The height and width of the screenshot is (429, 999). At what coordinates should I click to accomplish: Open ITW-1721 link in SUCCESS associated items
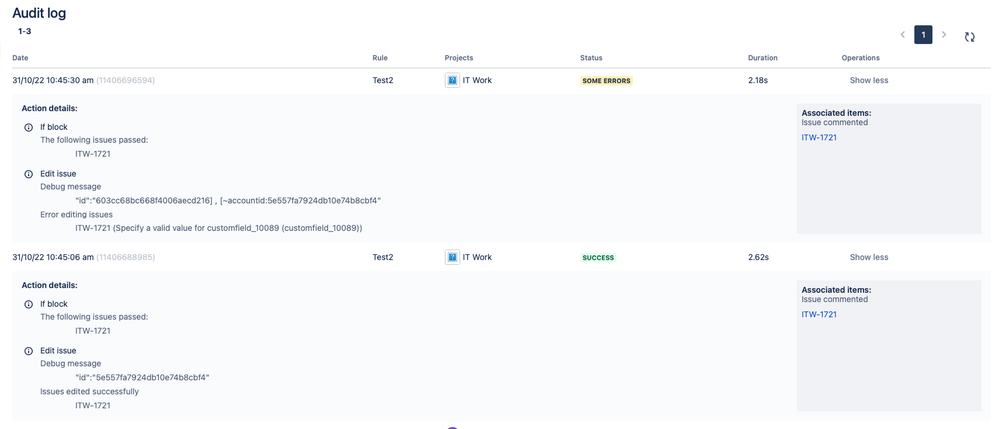click(819, 314)
